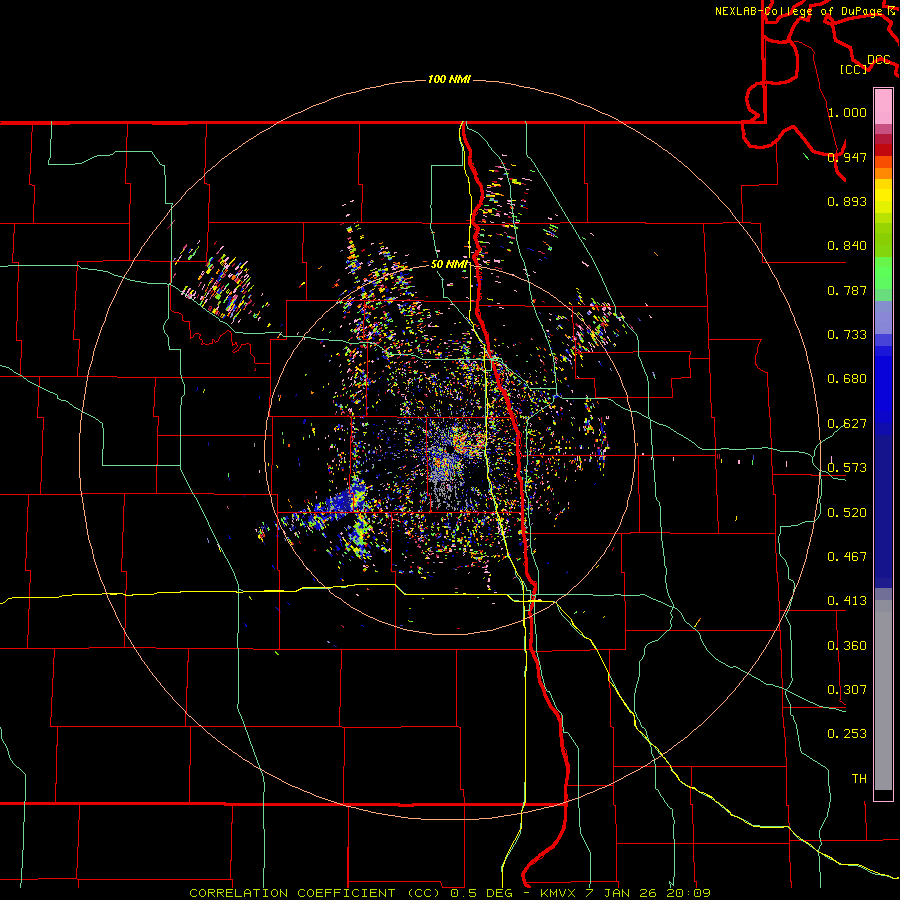This screenshot has height=900, width=900.
Task: Click the Correlation Coefficient KMVX caption
Action: 450,893
